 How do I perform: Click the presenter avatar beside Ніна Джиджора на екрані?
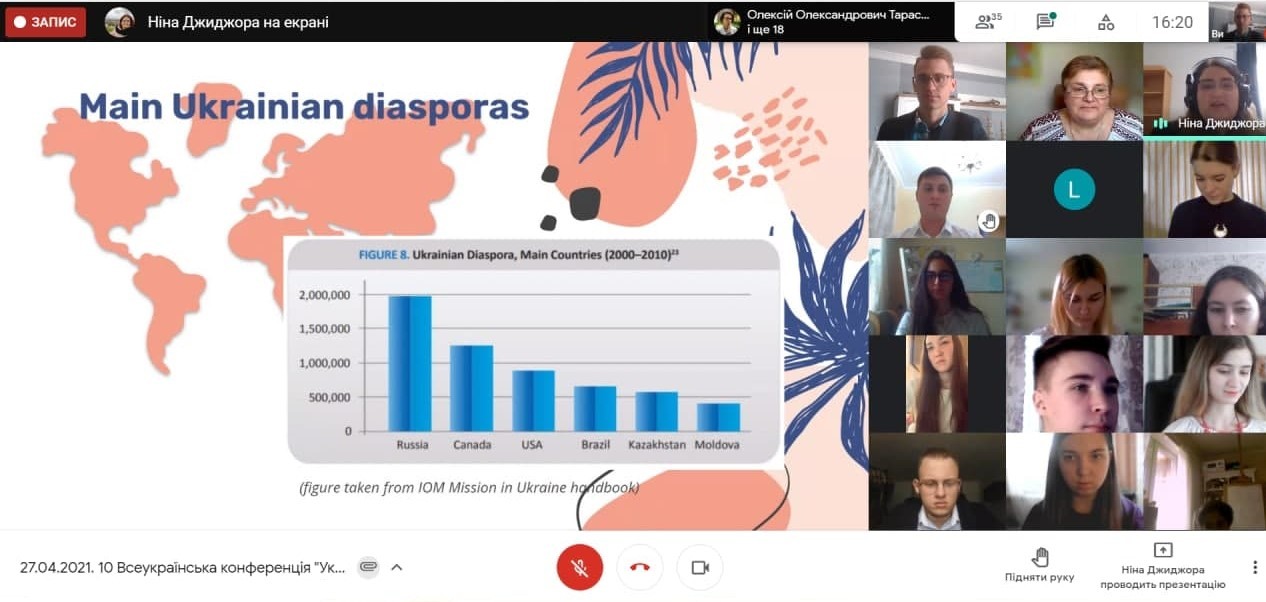click(120, 22)
